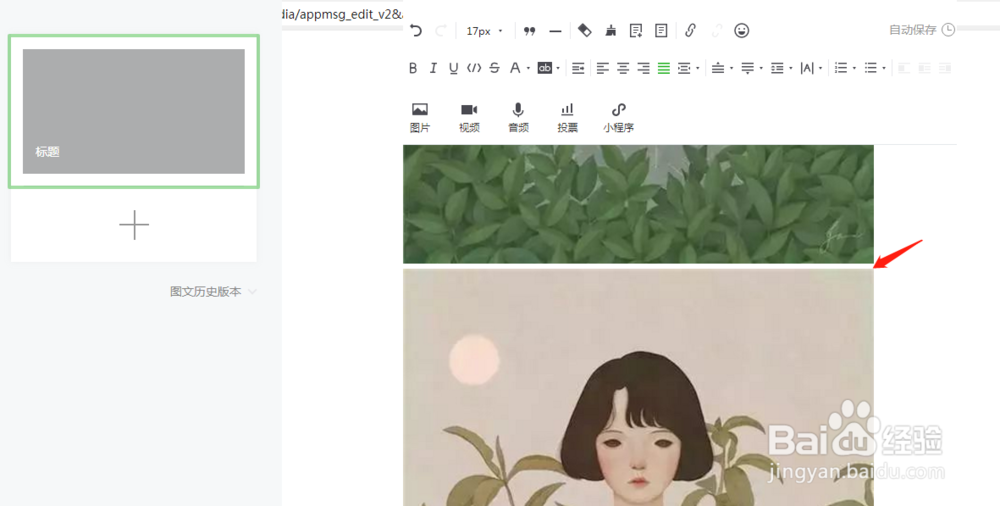The image size is (1000, 506).
Task: Expand 图文历史版本 history versions
Action: pyautogui.click(x=213, y=292)
